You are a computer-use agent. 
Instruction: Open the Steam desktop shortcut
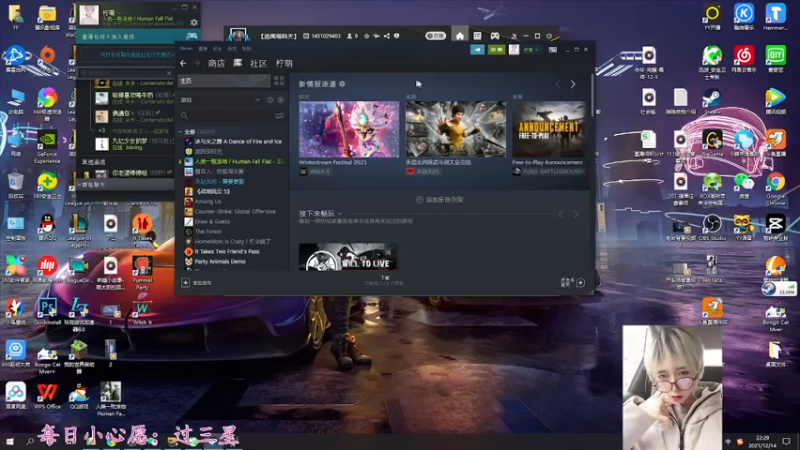click(x=712, y=101)
